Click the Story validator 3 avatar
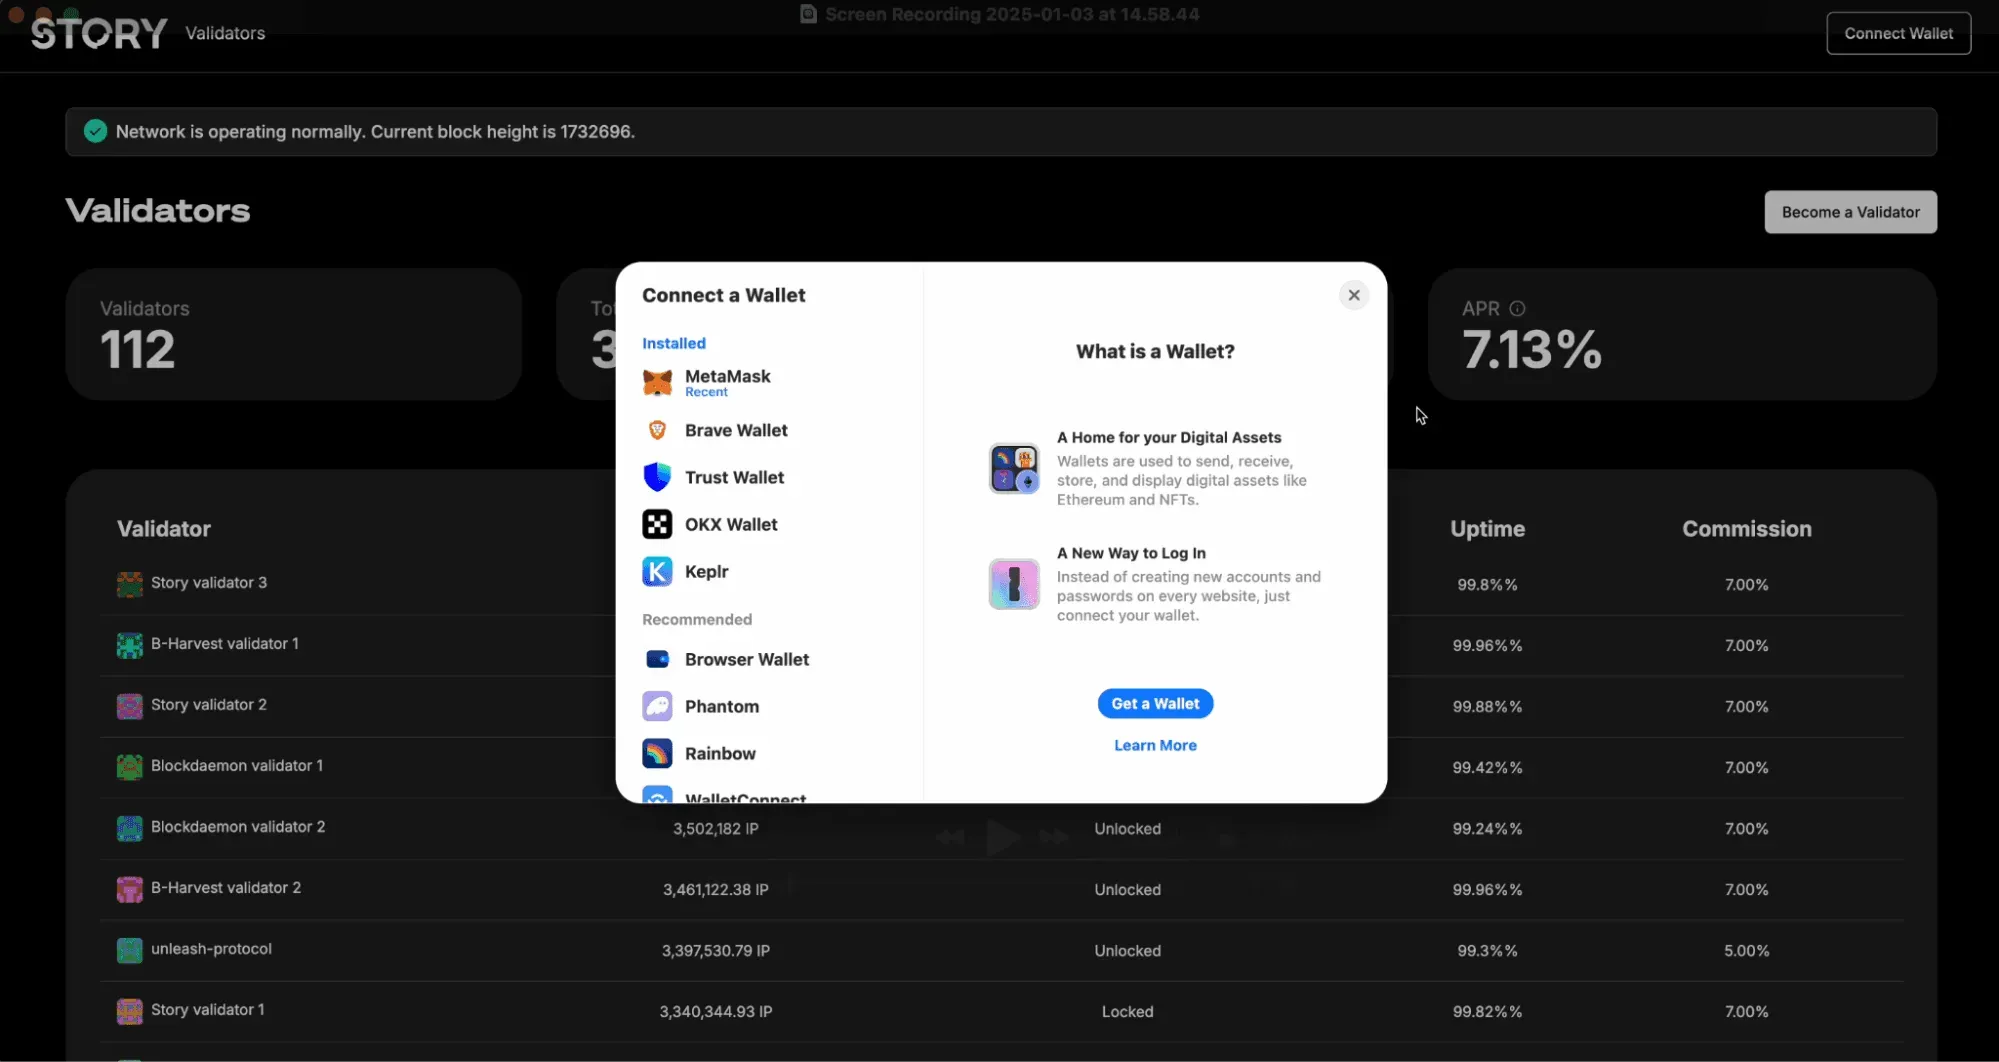This screenshot has height=1062, width=1999. pyautogui.click(x=130, y=584)
